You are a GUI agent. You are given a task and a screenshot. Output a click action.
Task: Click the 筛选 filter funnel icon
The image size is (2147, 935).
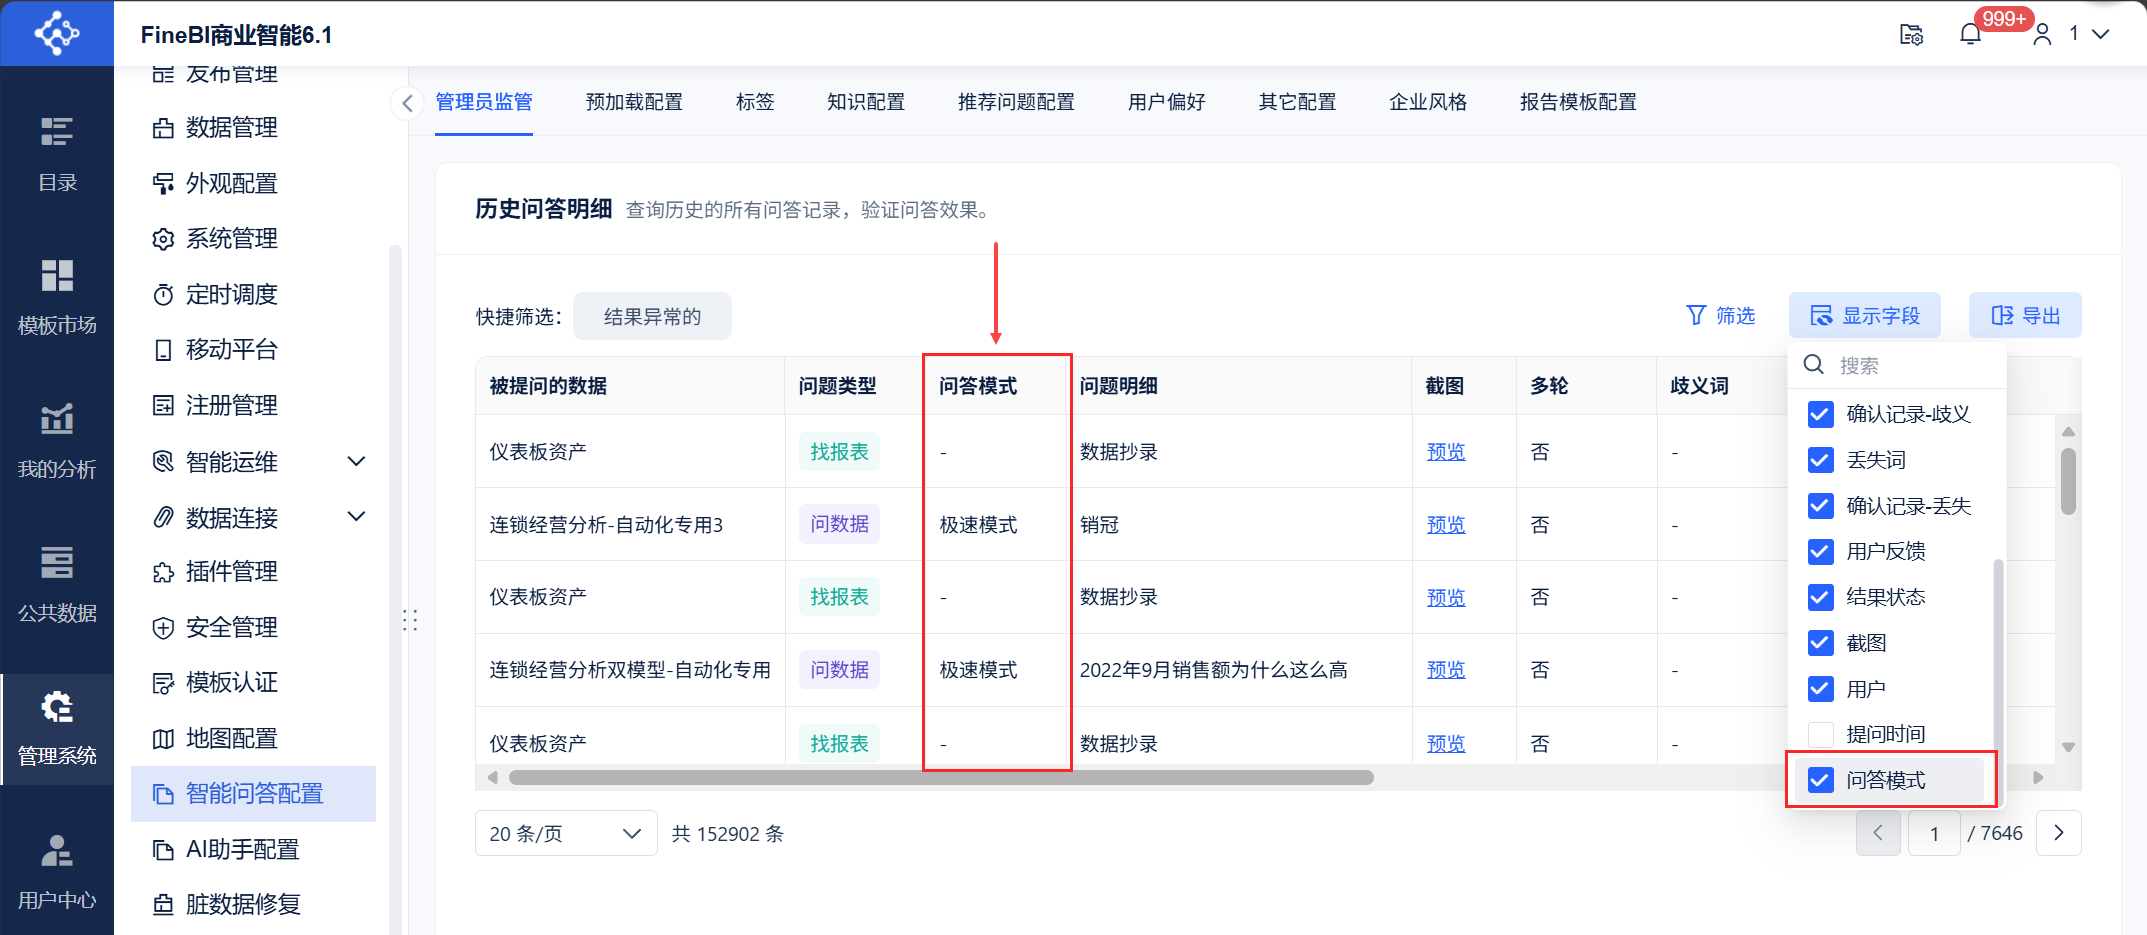[1696, 316]
